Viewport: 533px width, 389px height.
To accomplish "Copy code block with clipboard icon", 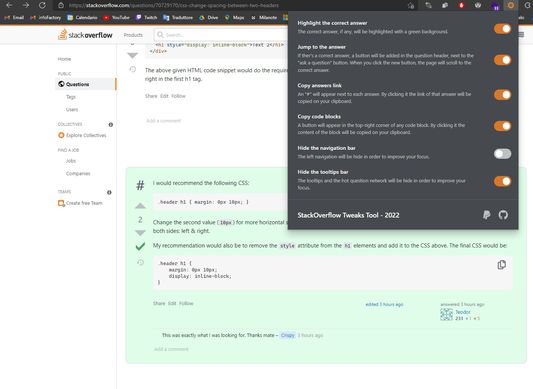I will coord(501,265).
